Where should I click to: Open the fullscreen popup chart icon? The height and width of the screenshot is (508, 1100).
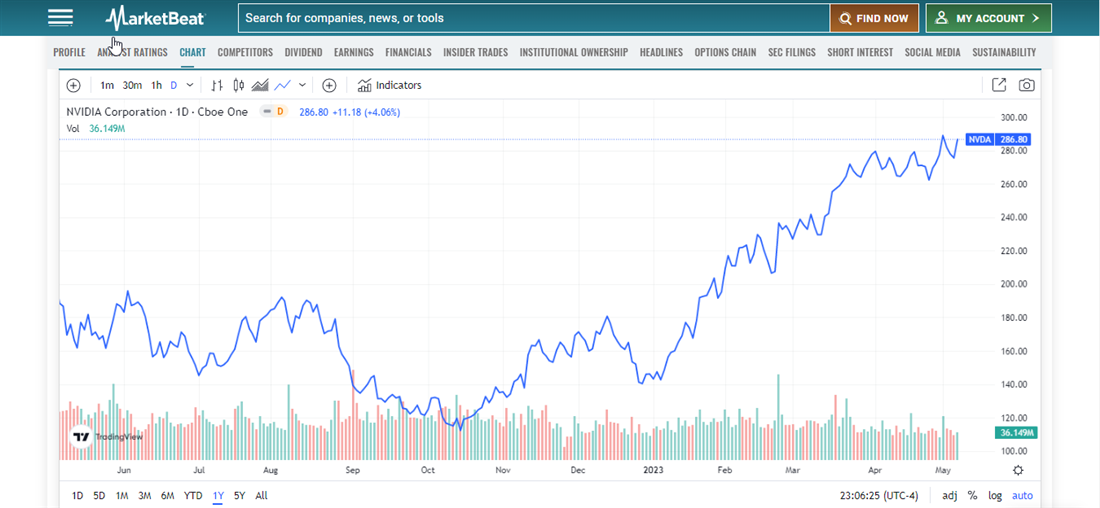tap(999, 85)
